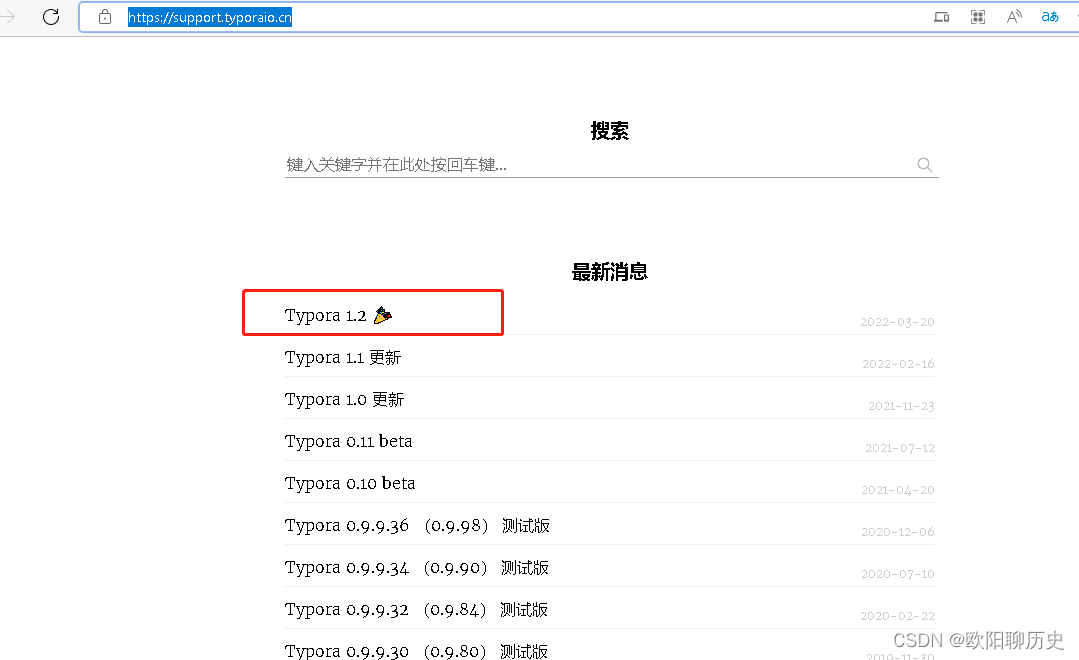The height and width of the screenshot is (660, 1079).
Task: Click the date 2022-03-20
Action: (x=897, y=322)
